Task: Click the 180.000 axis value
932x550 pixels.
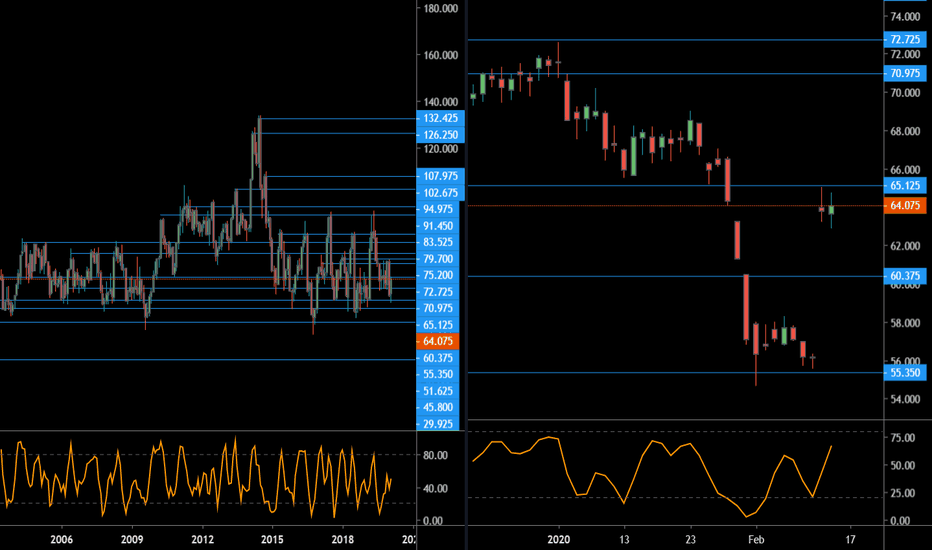Action: [440, 8]
